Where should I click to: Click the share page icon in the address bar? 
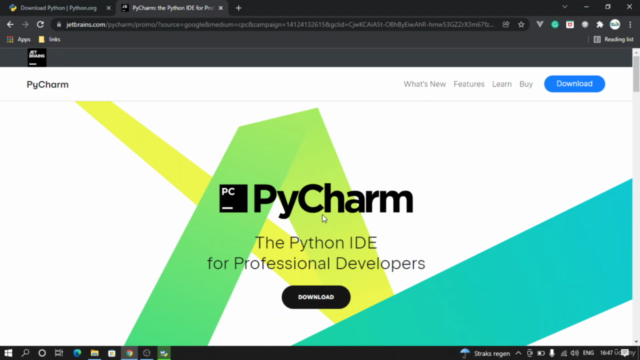(x=506, y=24)
